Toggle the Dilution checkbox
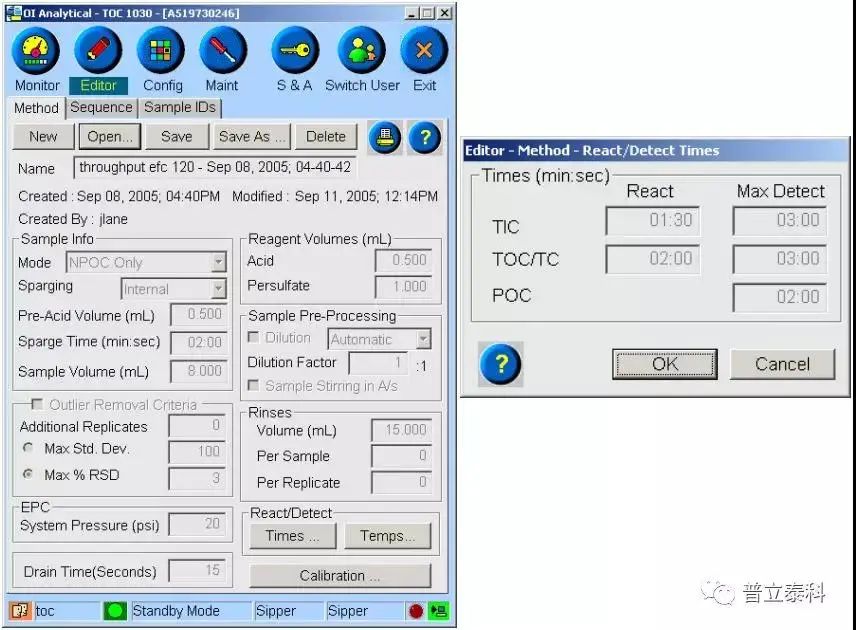The image size is (856, 630). coord(253,337)
